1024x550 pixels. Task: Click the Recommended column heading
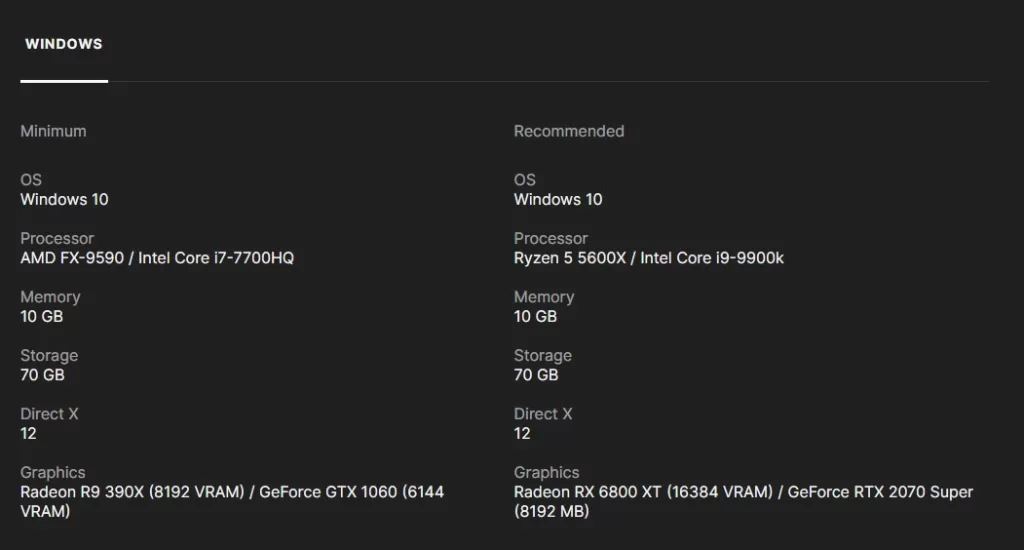pyautogui.click(x=569, y=131)
